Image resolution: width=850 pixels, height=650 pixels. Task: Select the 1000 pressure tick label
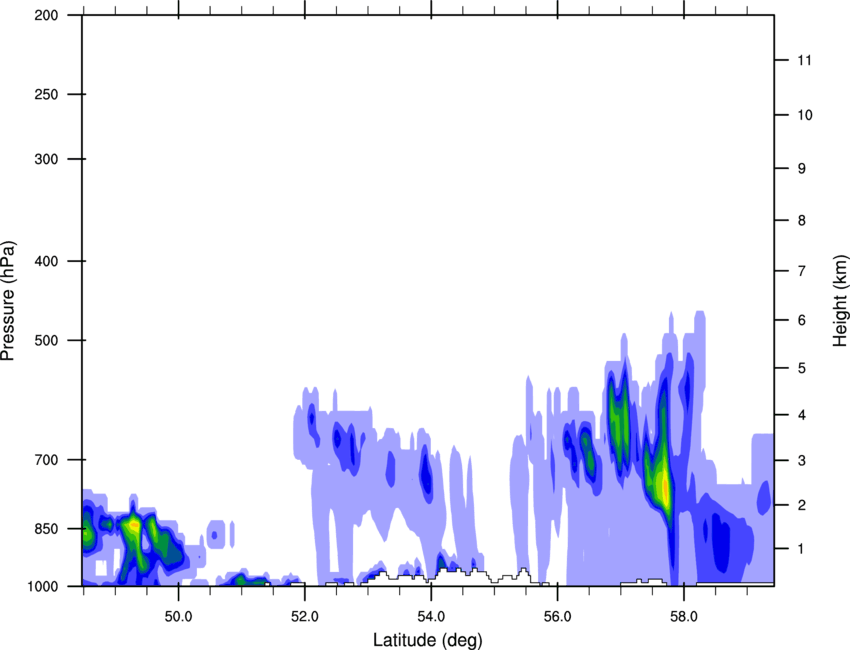tap(42, 586)
